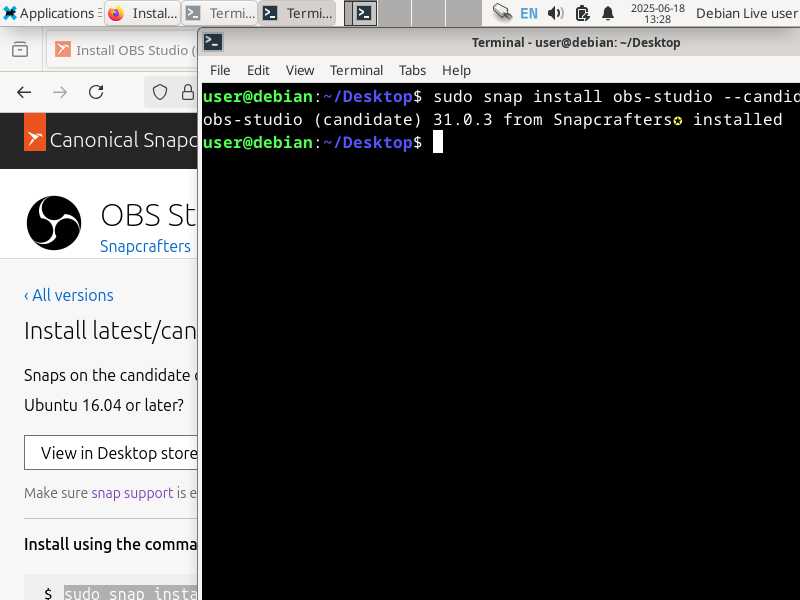Select the first 'Termi...' taskbar entry
The height and width of the screenshot is (600, 800).
pyautogui.click(x=220, y=13)
